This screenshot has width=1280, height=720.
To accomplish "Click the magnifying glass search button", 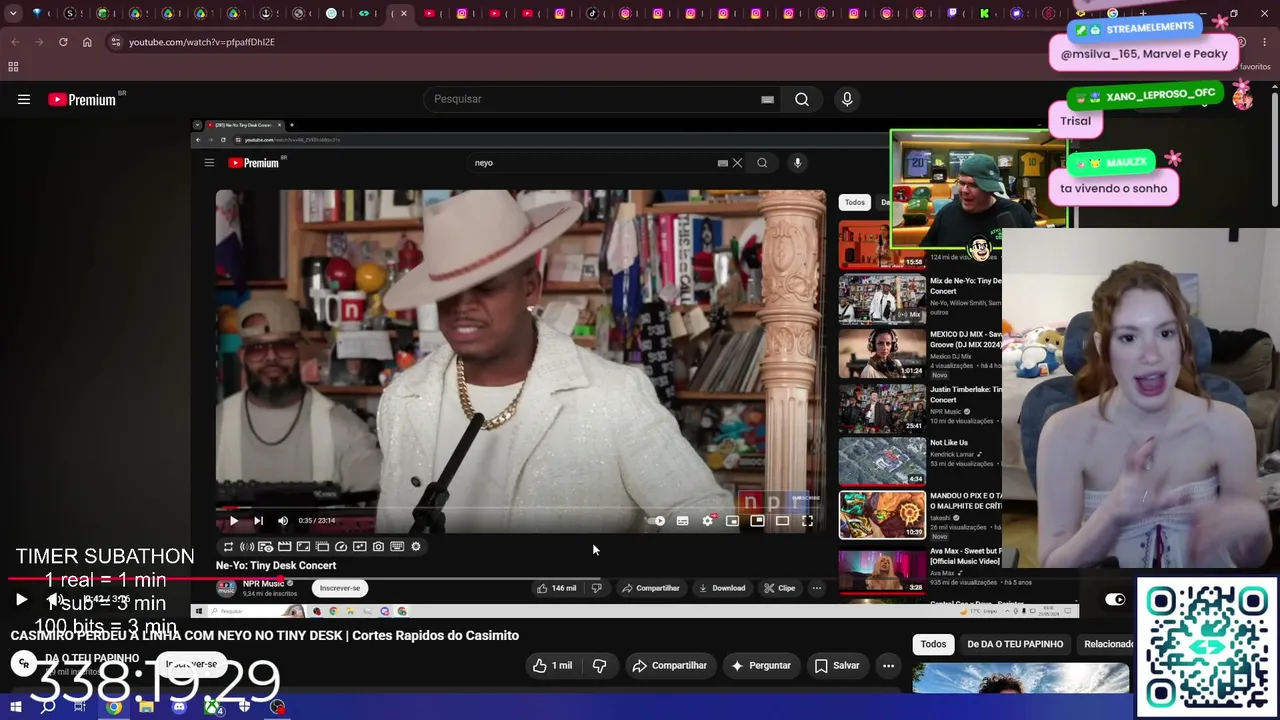I will [x=802, y=99].
